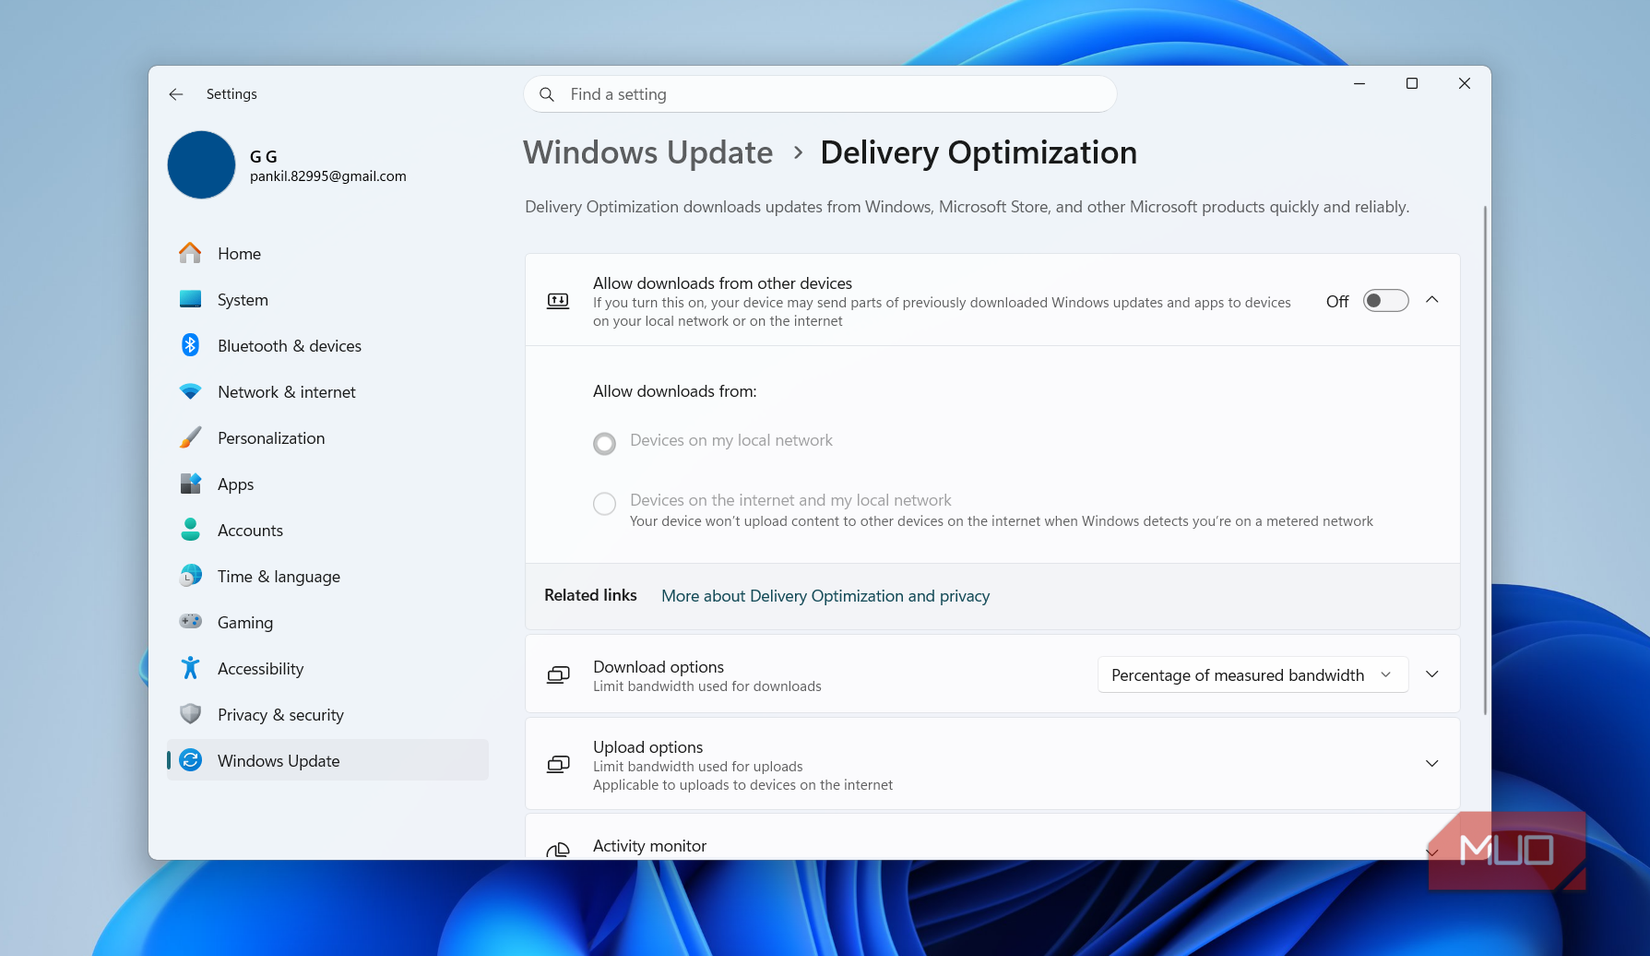Click the search magnifier icon
Viewport: 1650px width, 956px height.
pos(547,94)
